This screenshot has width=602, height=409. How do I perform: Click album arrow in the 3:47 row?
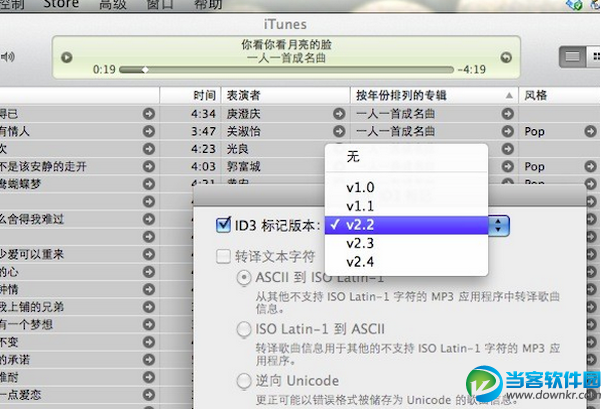[508, 131]
